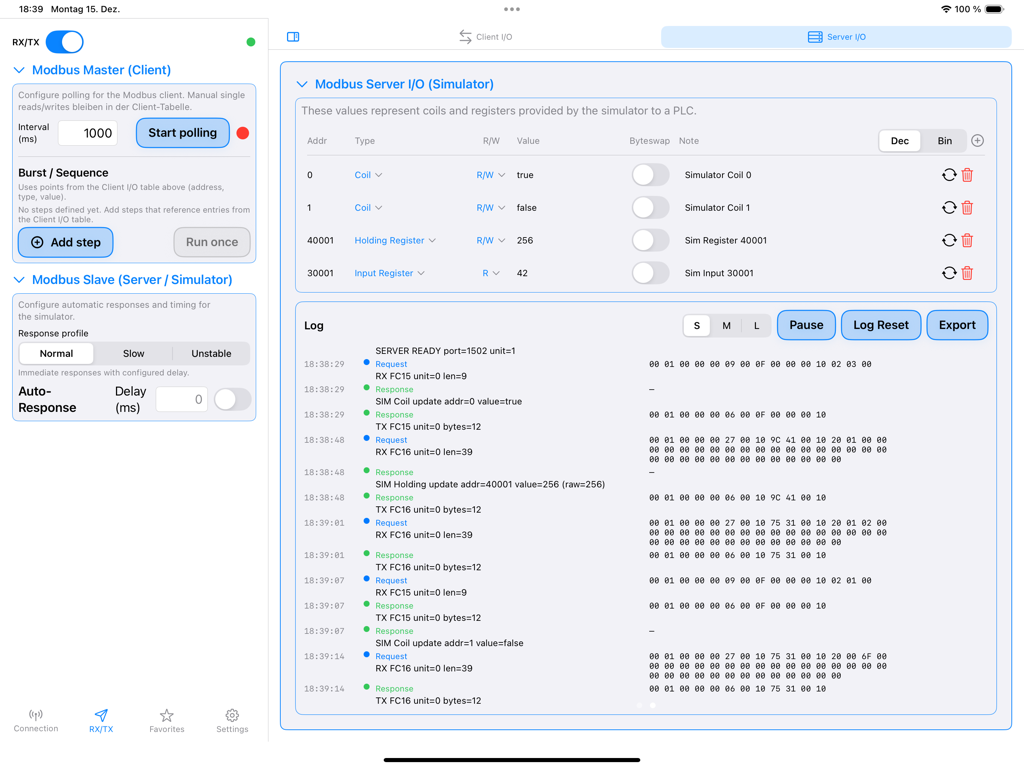Screen dimensions: 1024x768
Task: Open the sidebar split-view icon top left
Action: [x=293, y=36]
